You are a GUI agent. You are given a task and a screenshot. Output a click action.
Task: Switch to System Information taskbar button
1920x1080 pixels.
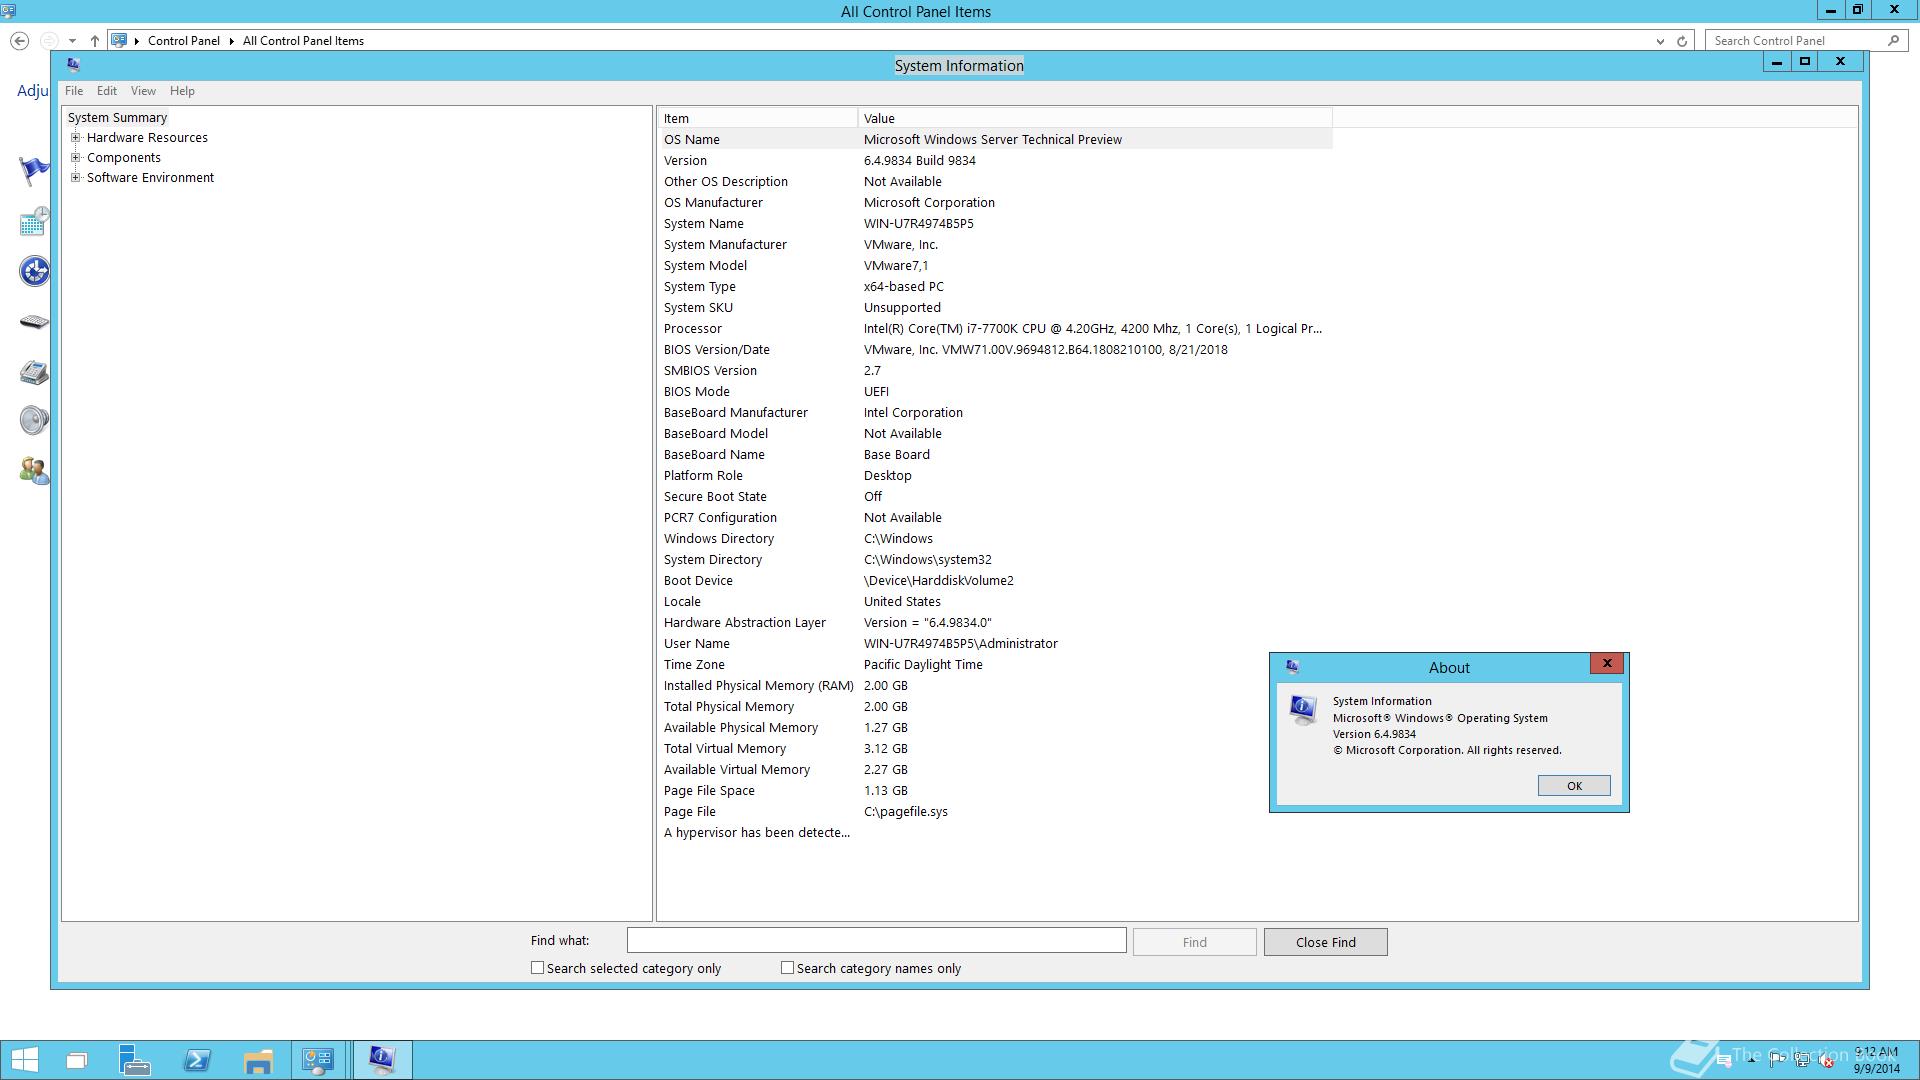coord(382,1060)
